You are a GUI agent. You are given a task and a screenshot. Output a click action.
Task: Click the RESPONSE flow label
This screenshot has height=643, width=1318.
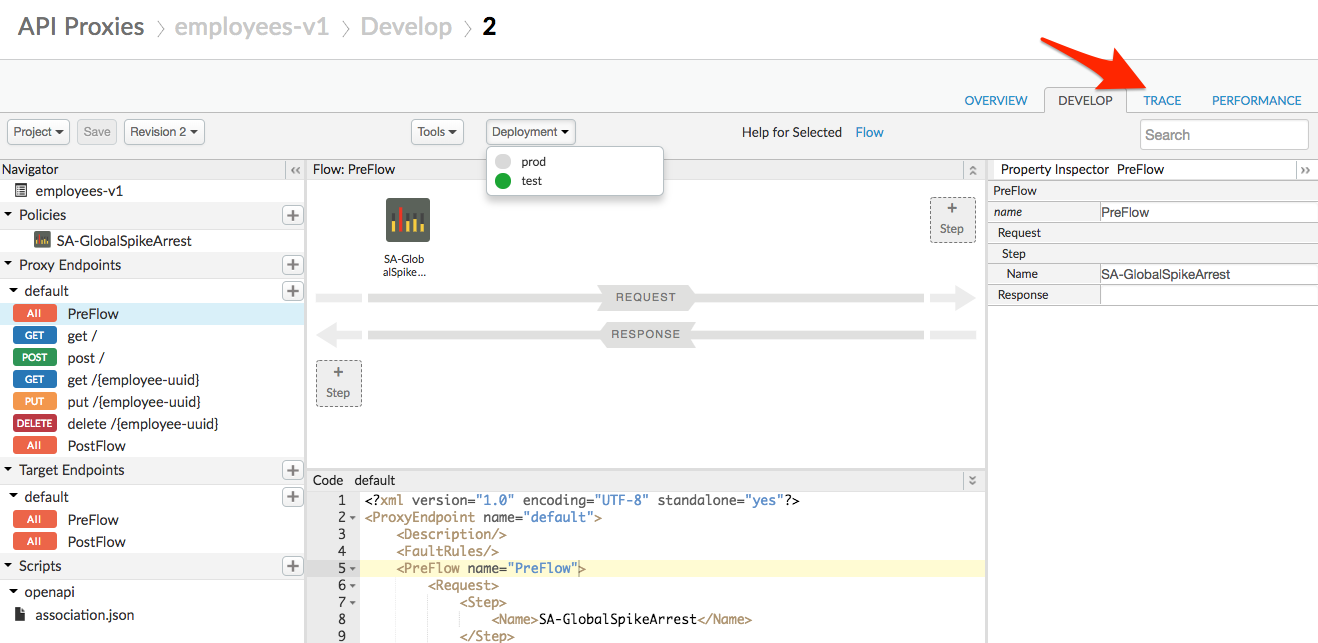[x=645, y=334]
